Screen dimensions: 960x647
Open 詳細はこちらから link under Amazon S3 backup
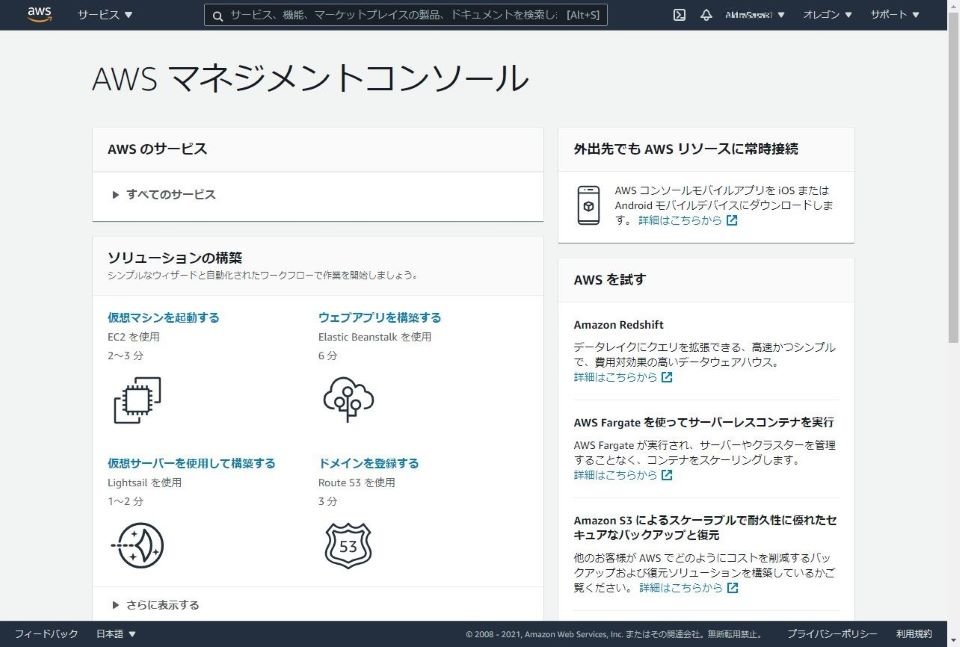[681, 588]
